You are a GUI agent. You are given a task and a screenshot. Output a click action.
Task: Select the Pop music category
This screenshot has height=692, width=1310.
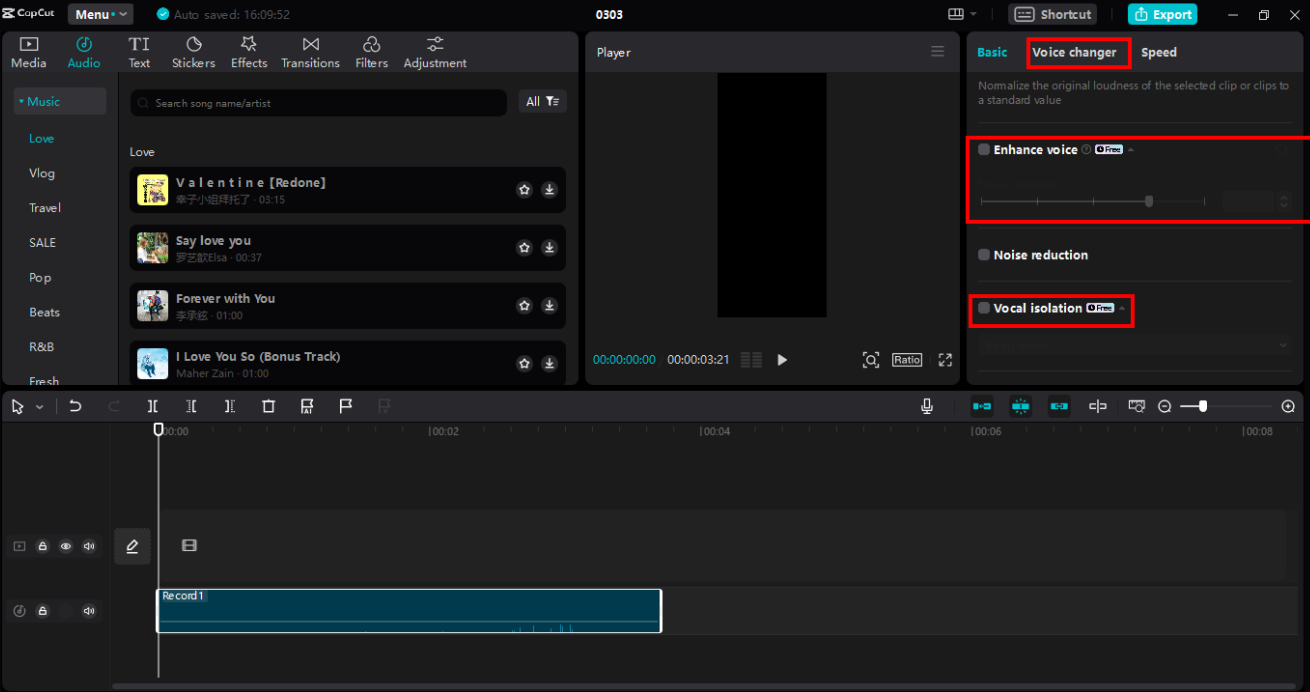(40, 277)
